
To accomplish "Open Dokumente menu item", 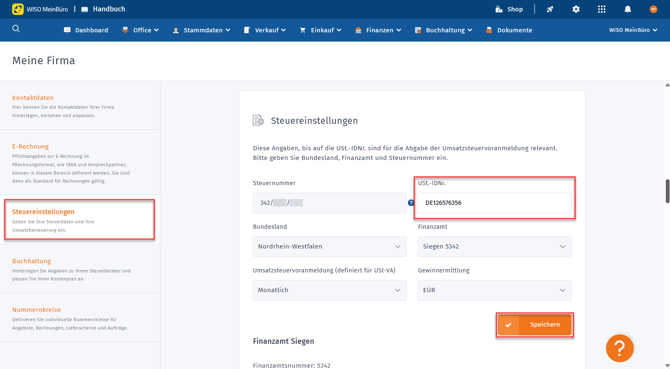I will tap(514, 30).
